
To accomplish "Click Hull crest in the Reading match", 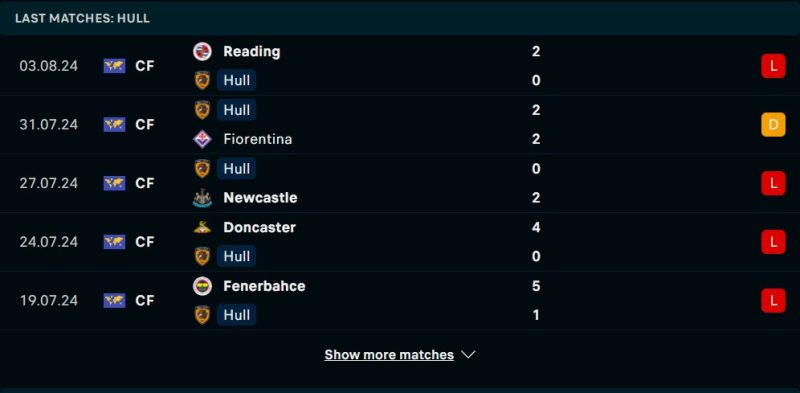I will [x=202, y=81].
